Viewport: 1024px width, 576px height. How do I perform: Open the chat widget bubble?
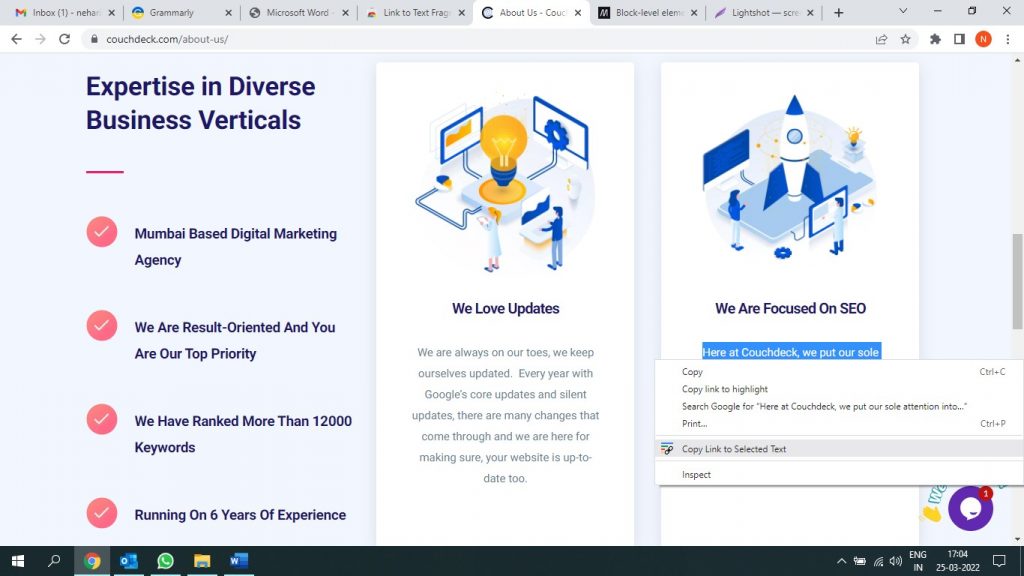click(970, 508)
